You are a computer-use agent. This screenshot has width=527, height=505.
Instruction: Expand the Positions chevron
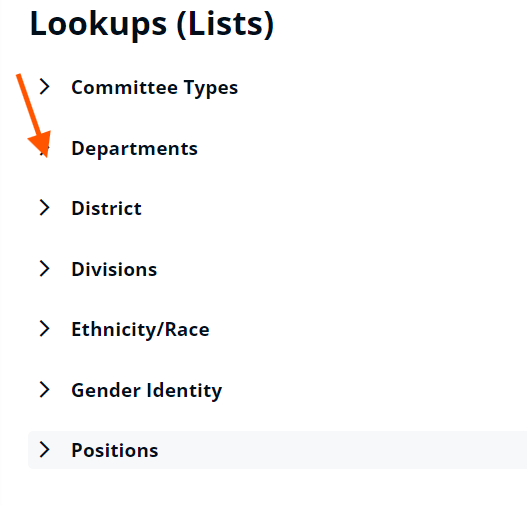pyautogui.click(x=44, y=450)
